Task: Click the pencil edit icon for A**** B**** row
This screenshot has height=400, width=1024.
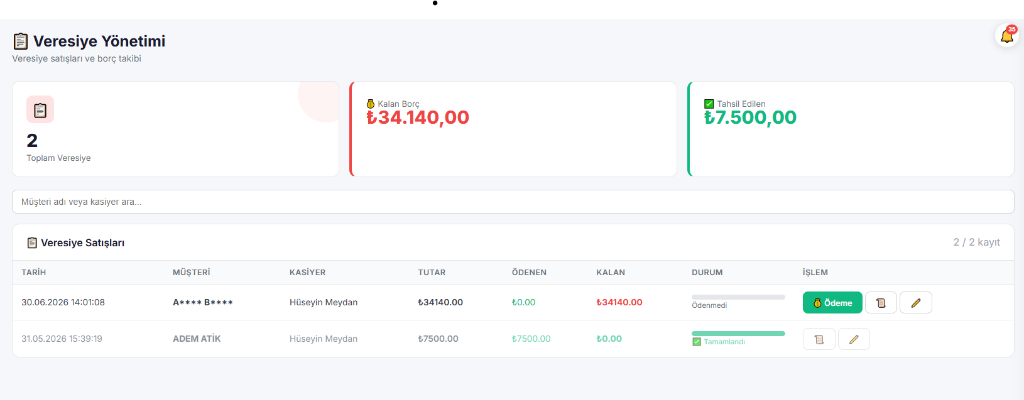Action: pos(916,303)
